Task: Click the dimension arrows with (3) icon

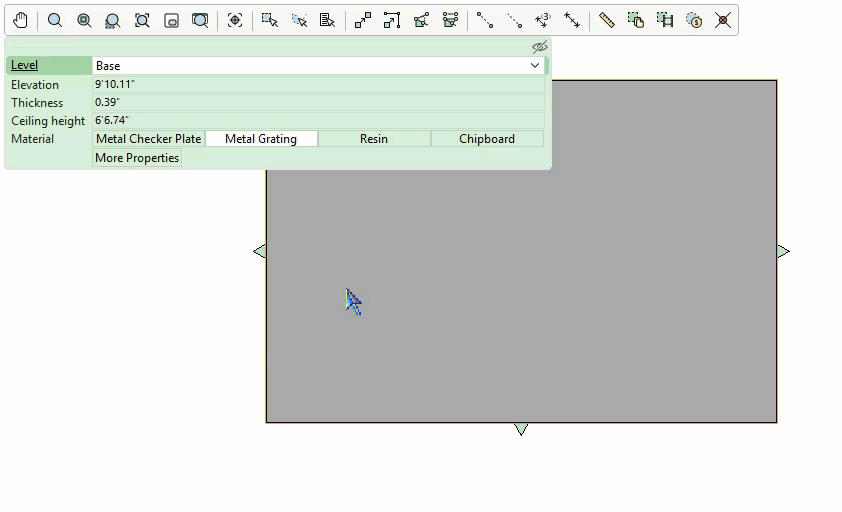Action: tap(543, 20)
